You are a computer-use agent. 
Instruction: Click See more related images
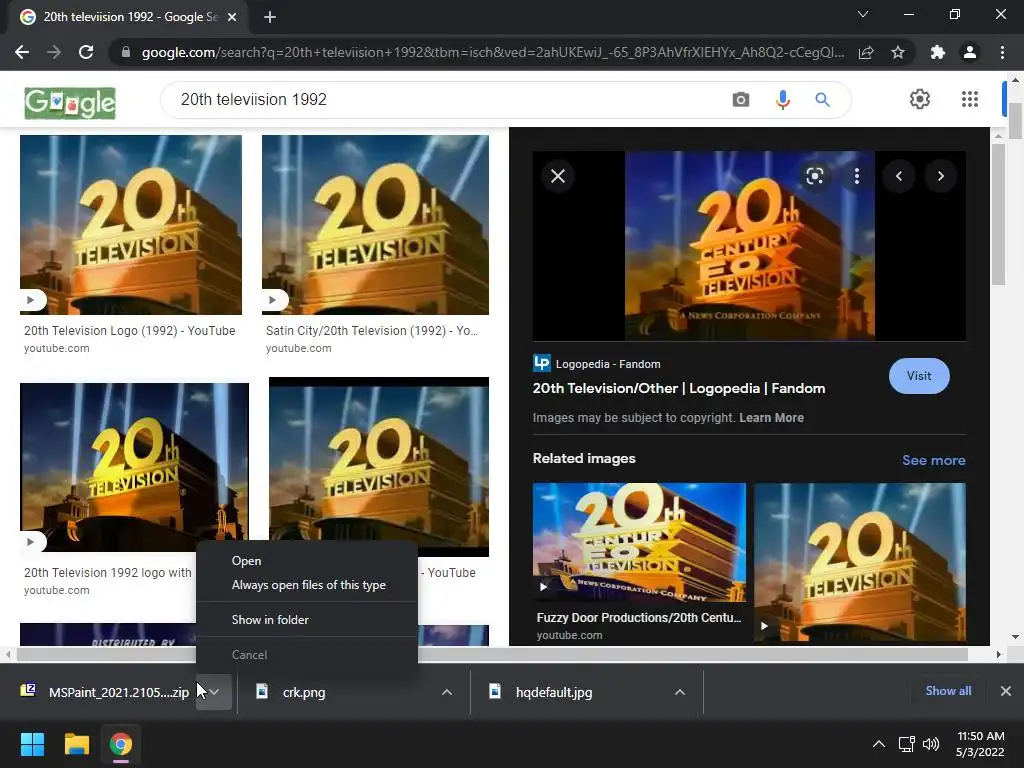click(x=933, y=460)
